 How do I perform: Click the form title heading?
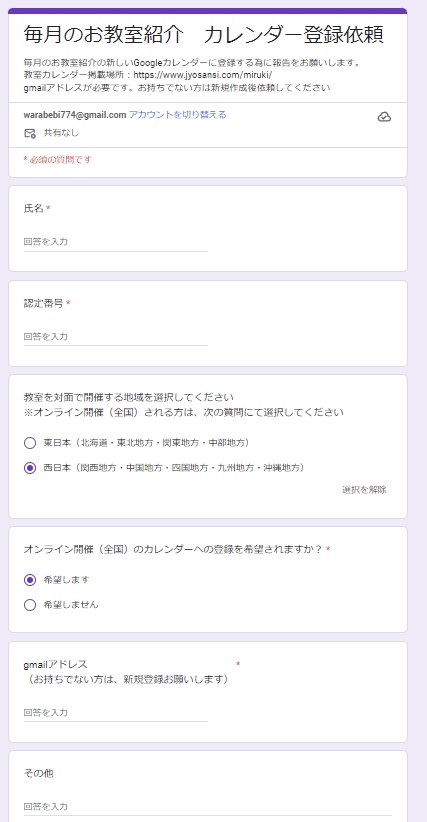point(203,35)
